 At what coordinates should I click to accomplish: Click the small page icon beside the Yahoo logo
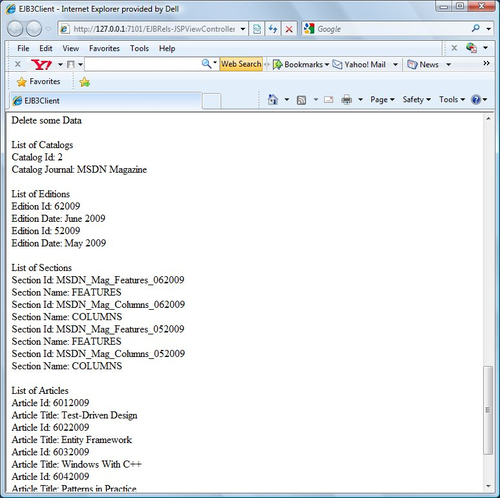(71, 64)
